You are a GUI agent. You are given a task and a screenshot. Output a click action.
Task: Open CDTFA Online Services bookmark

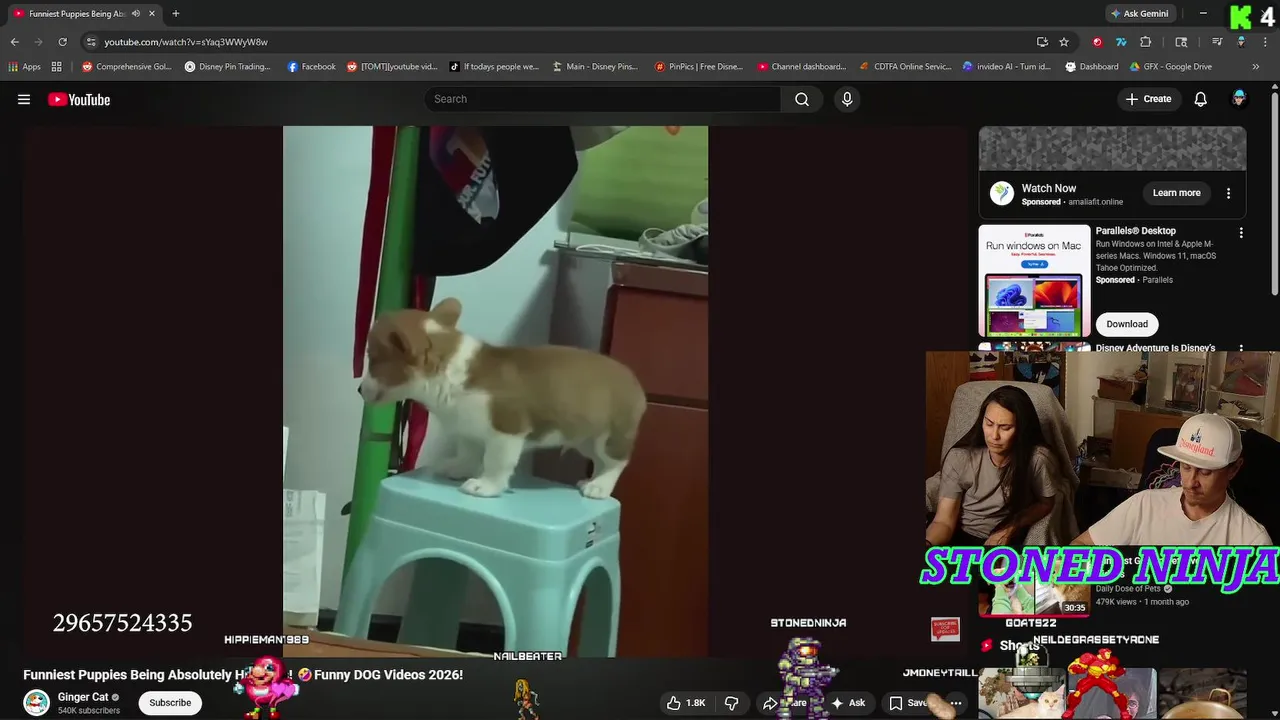click(905, 67)
